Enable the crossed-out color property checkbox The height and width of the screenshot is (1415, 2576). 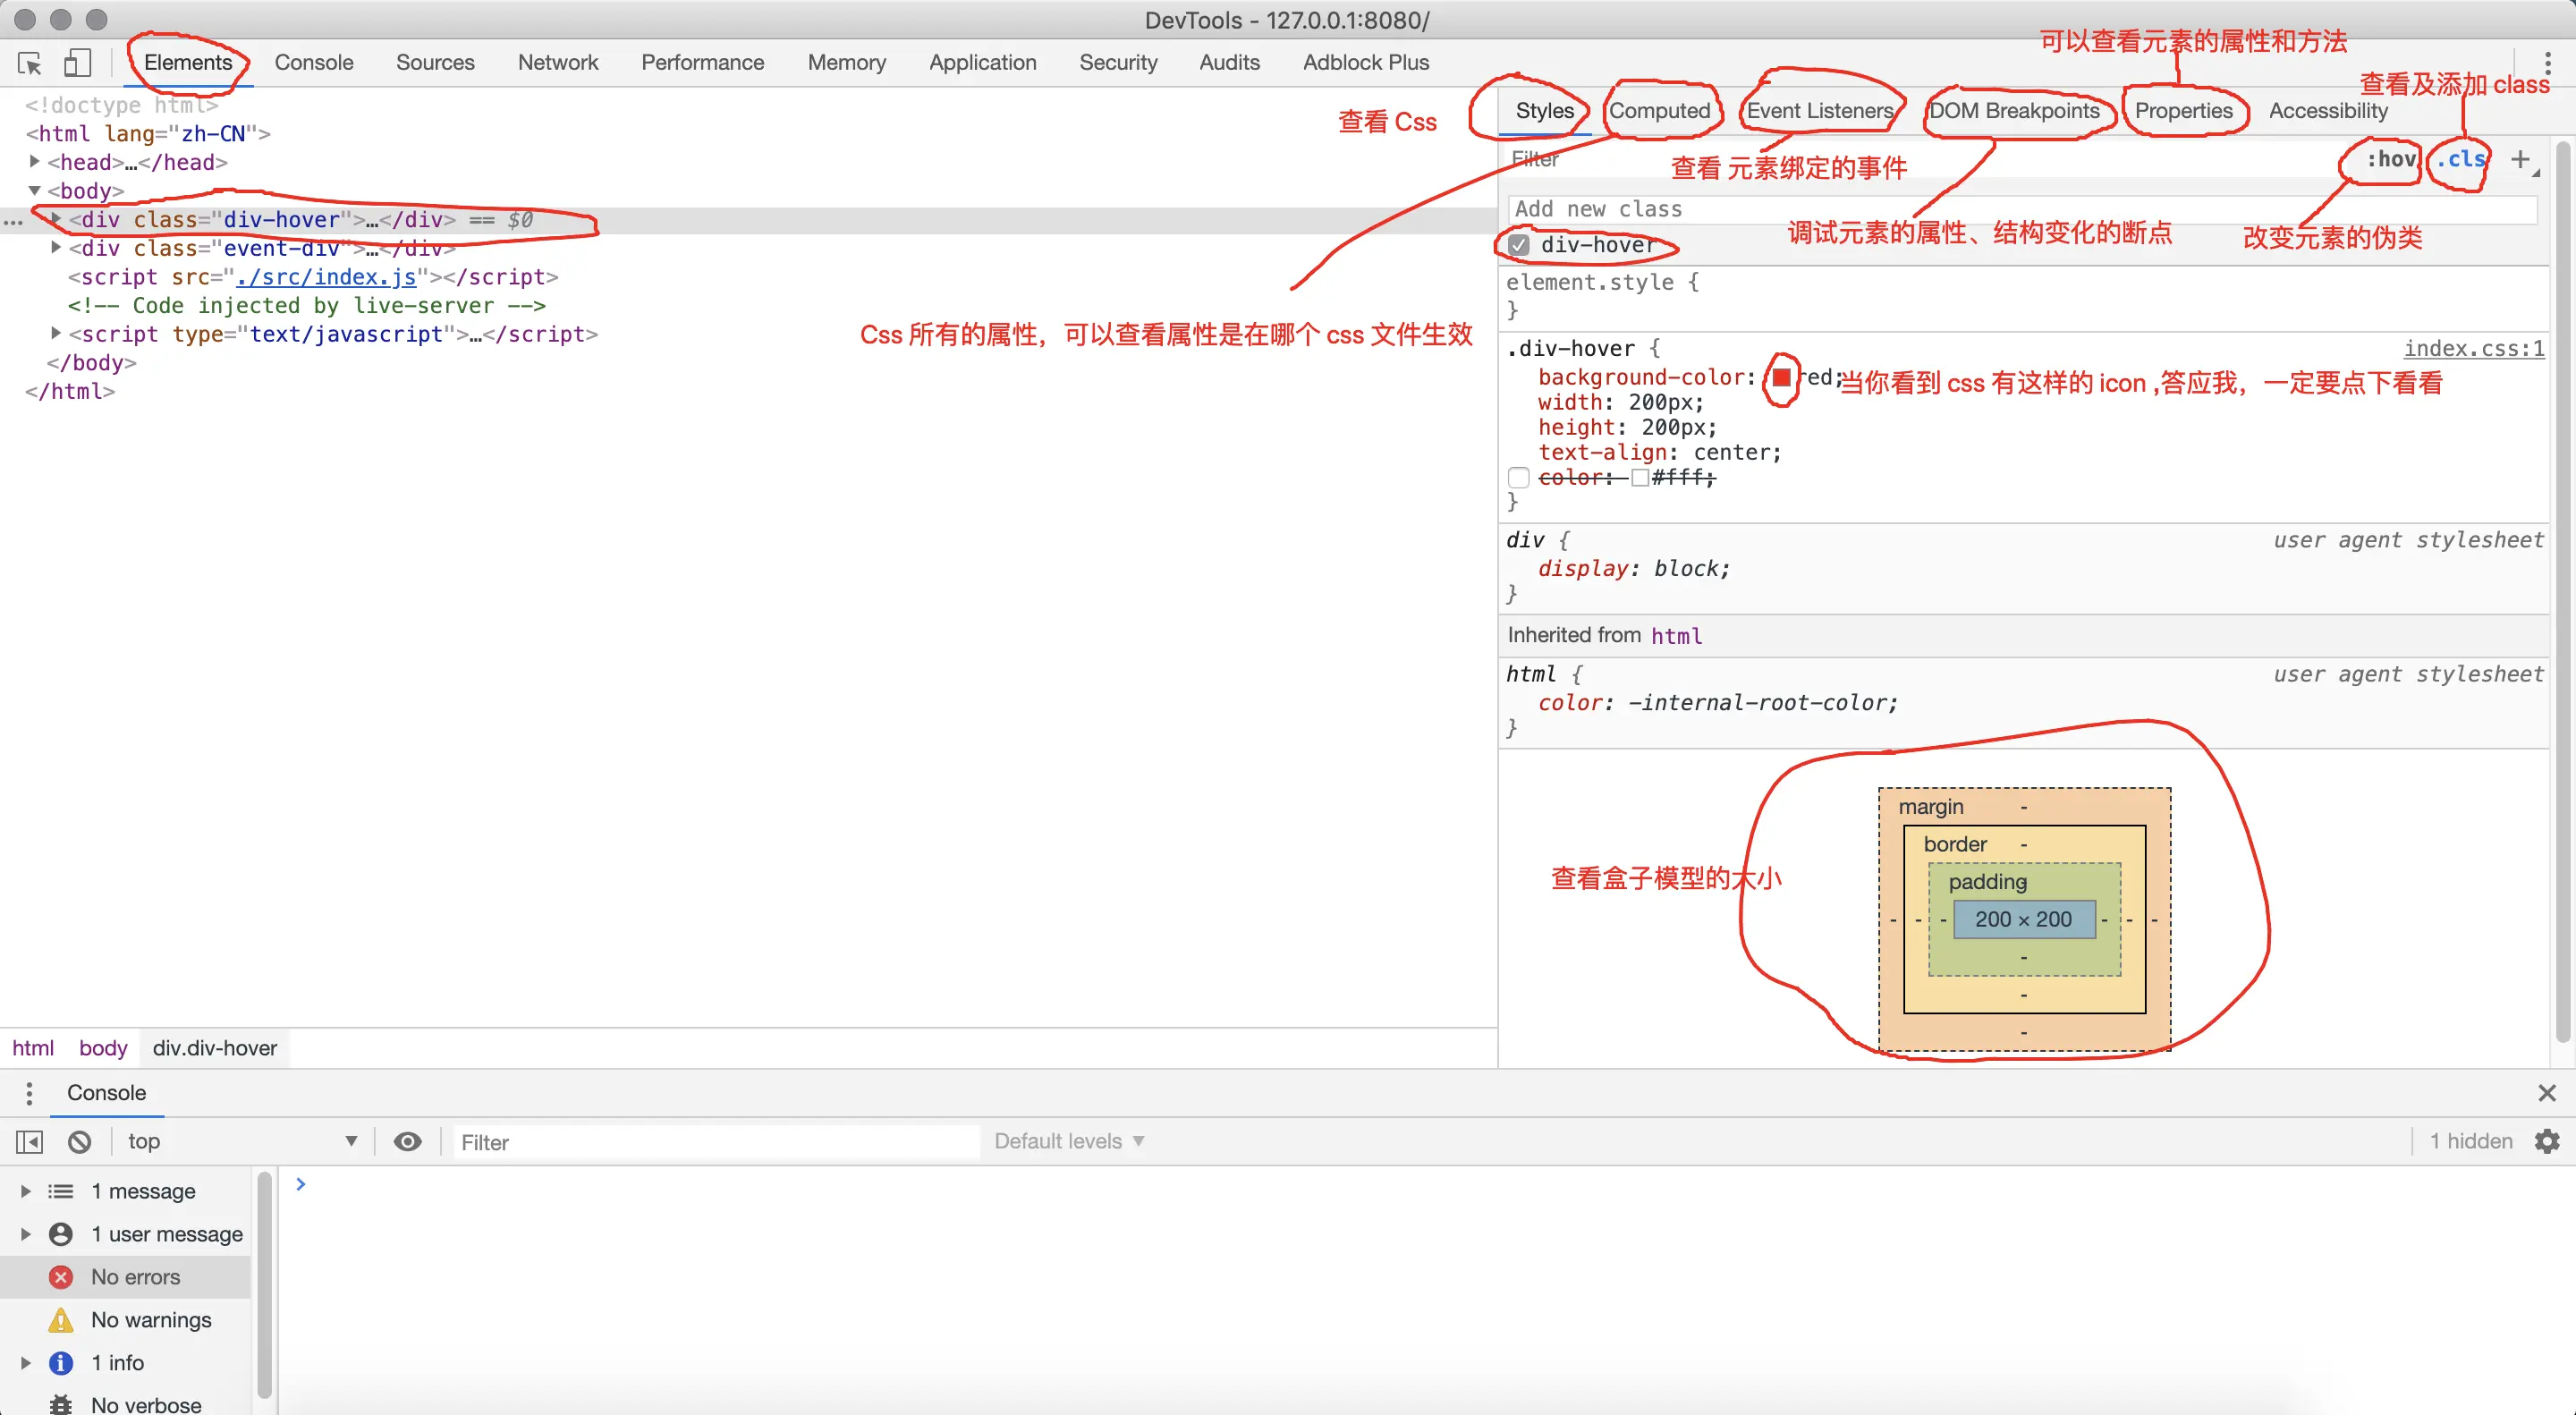(x=1519, y=478)
